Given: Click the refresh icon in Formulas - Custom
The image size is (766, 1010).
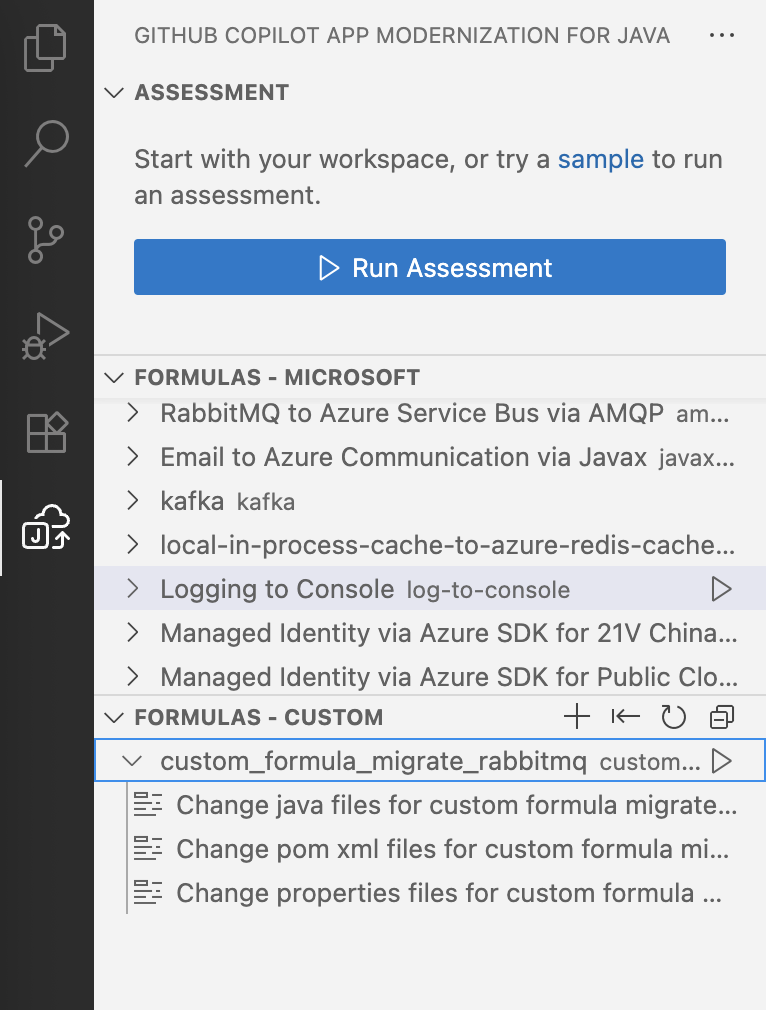Looking at the screenshot, I should [x=673, y=717].
